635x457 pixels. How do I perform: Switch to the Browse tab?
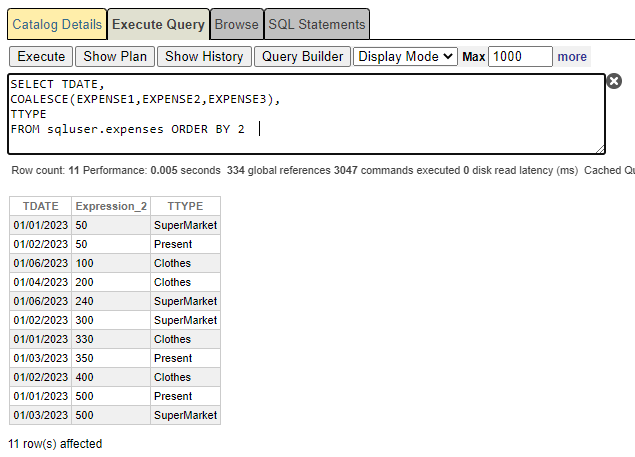(236, 24)
